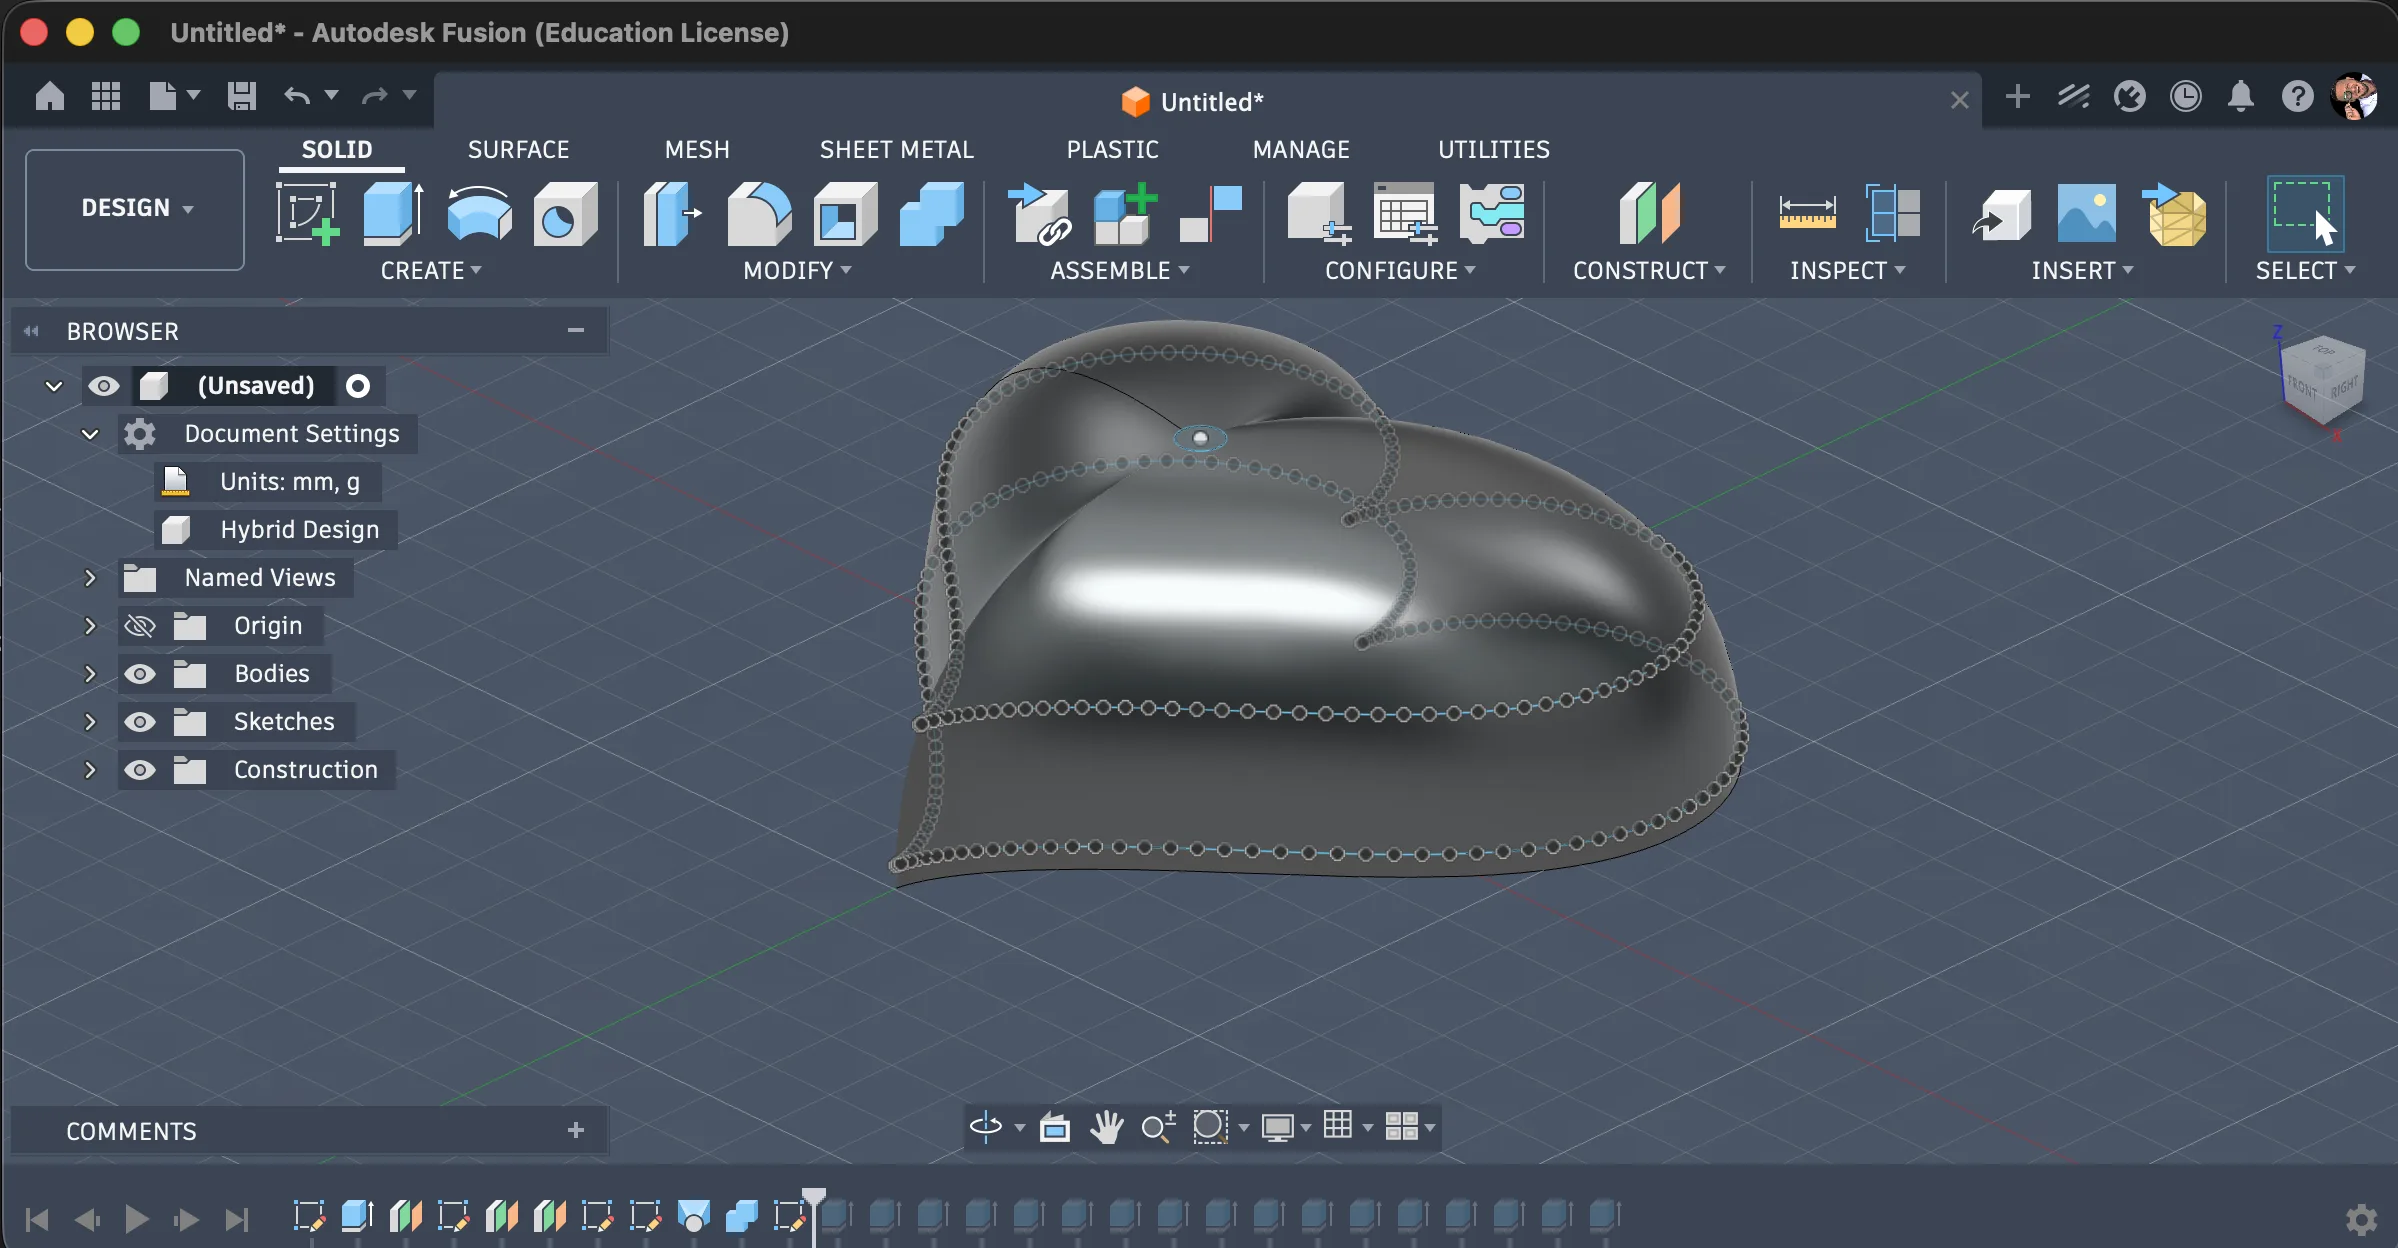The image size is (2398, 1248).
Task: Click the New Component icon
Action: [1125, 213]
